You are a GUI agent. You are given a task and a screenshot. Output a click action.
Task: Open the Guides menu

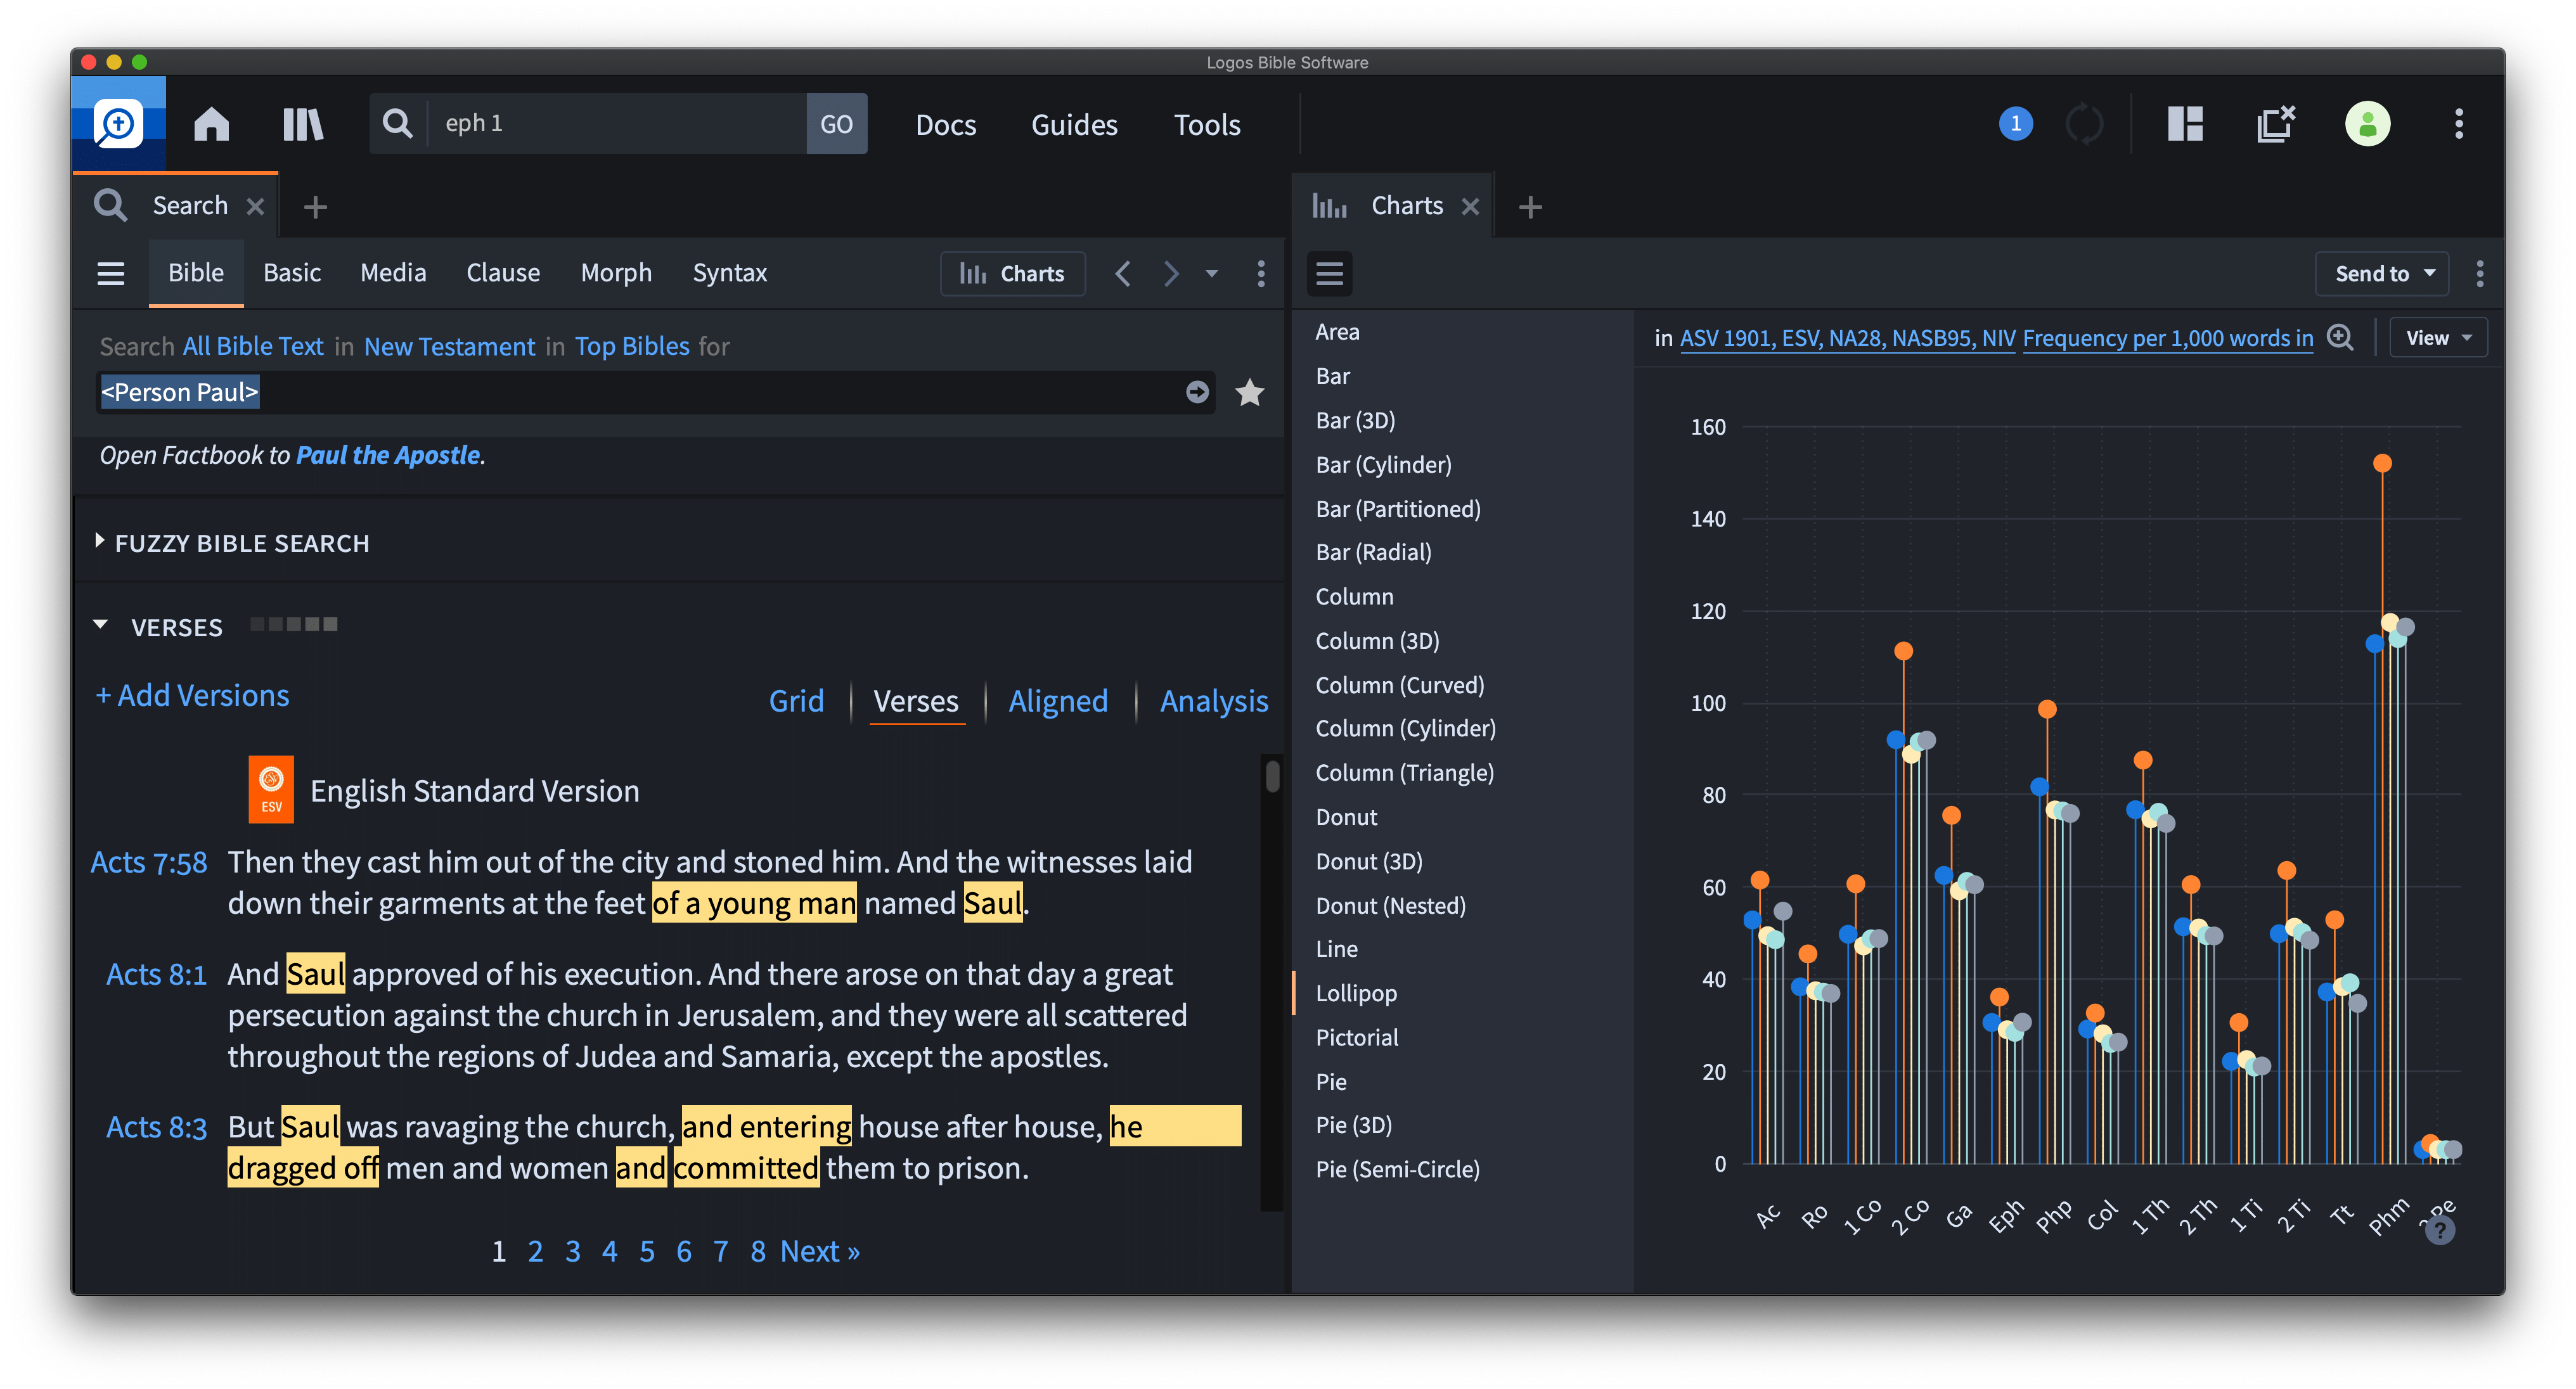[x=1074, y=124]
